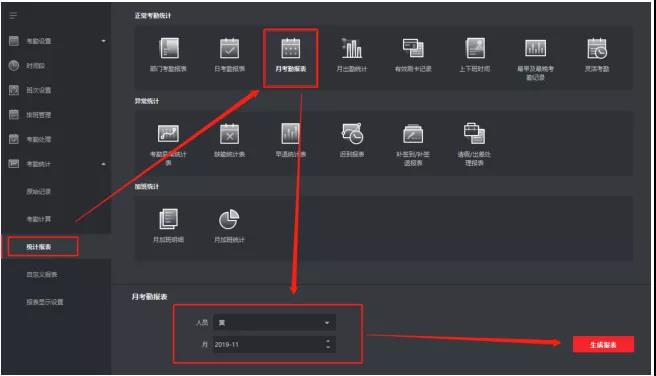The height and width of the screenshot is (376, 656).
Task: Select 考勤计算 in sidebar submenu
Action: pyautogui.click(x=38, y=219)
